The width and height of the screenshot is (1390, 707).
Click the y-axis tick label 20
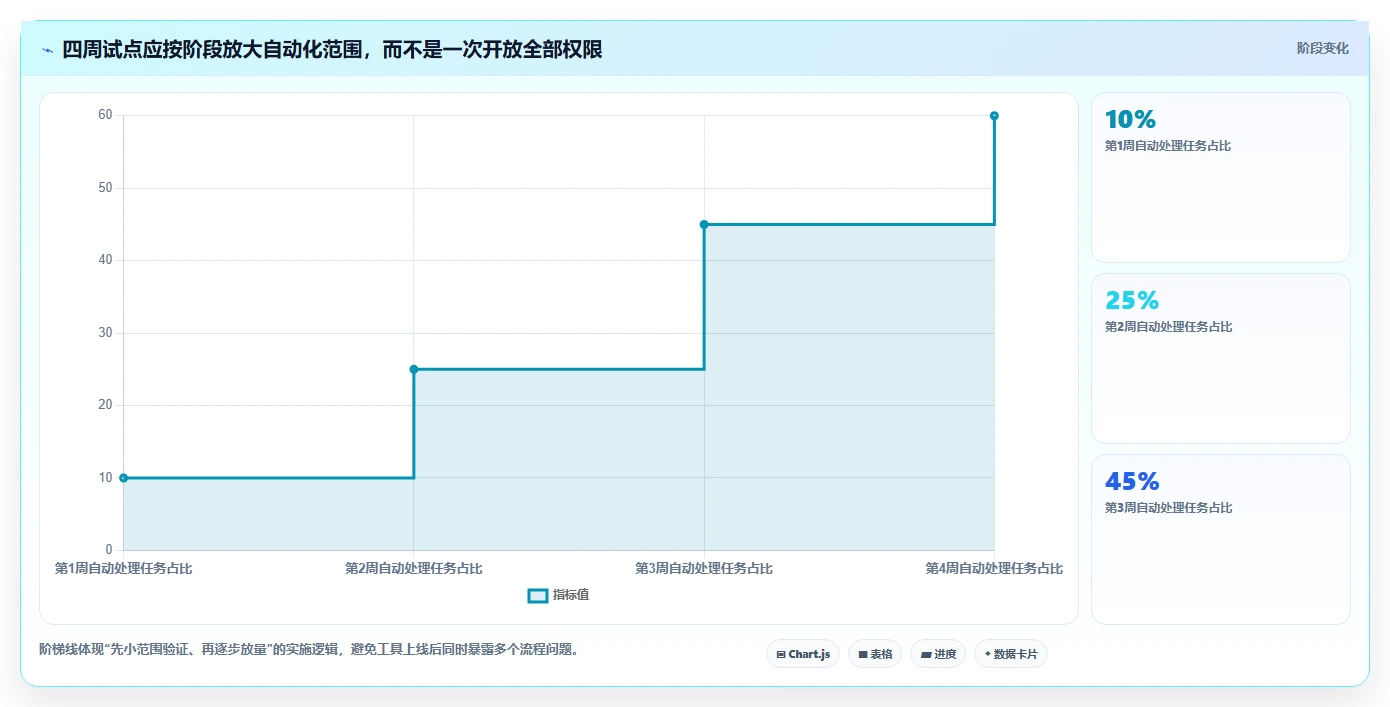point(105,405)
